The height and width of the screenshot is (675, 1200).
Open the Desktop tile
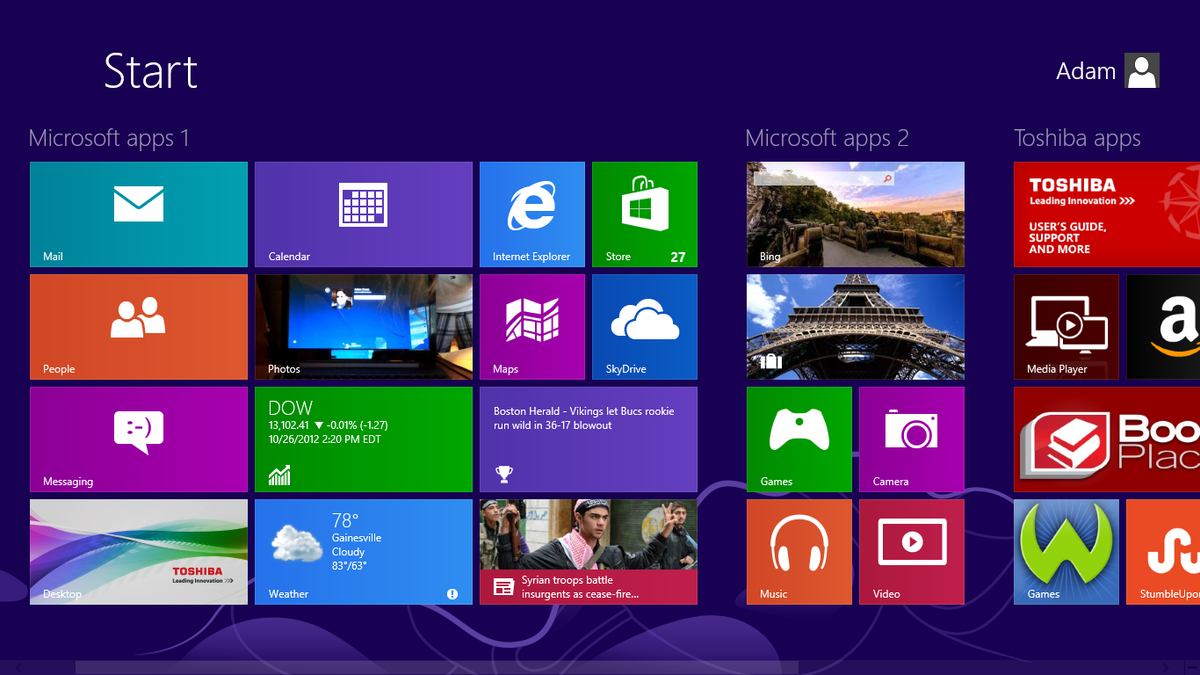point(139,552)
